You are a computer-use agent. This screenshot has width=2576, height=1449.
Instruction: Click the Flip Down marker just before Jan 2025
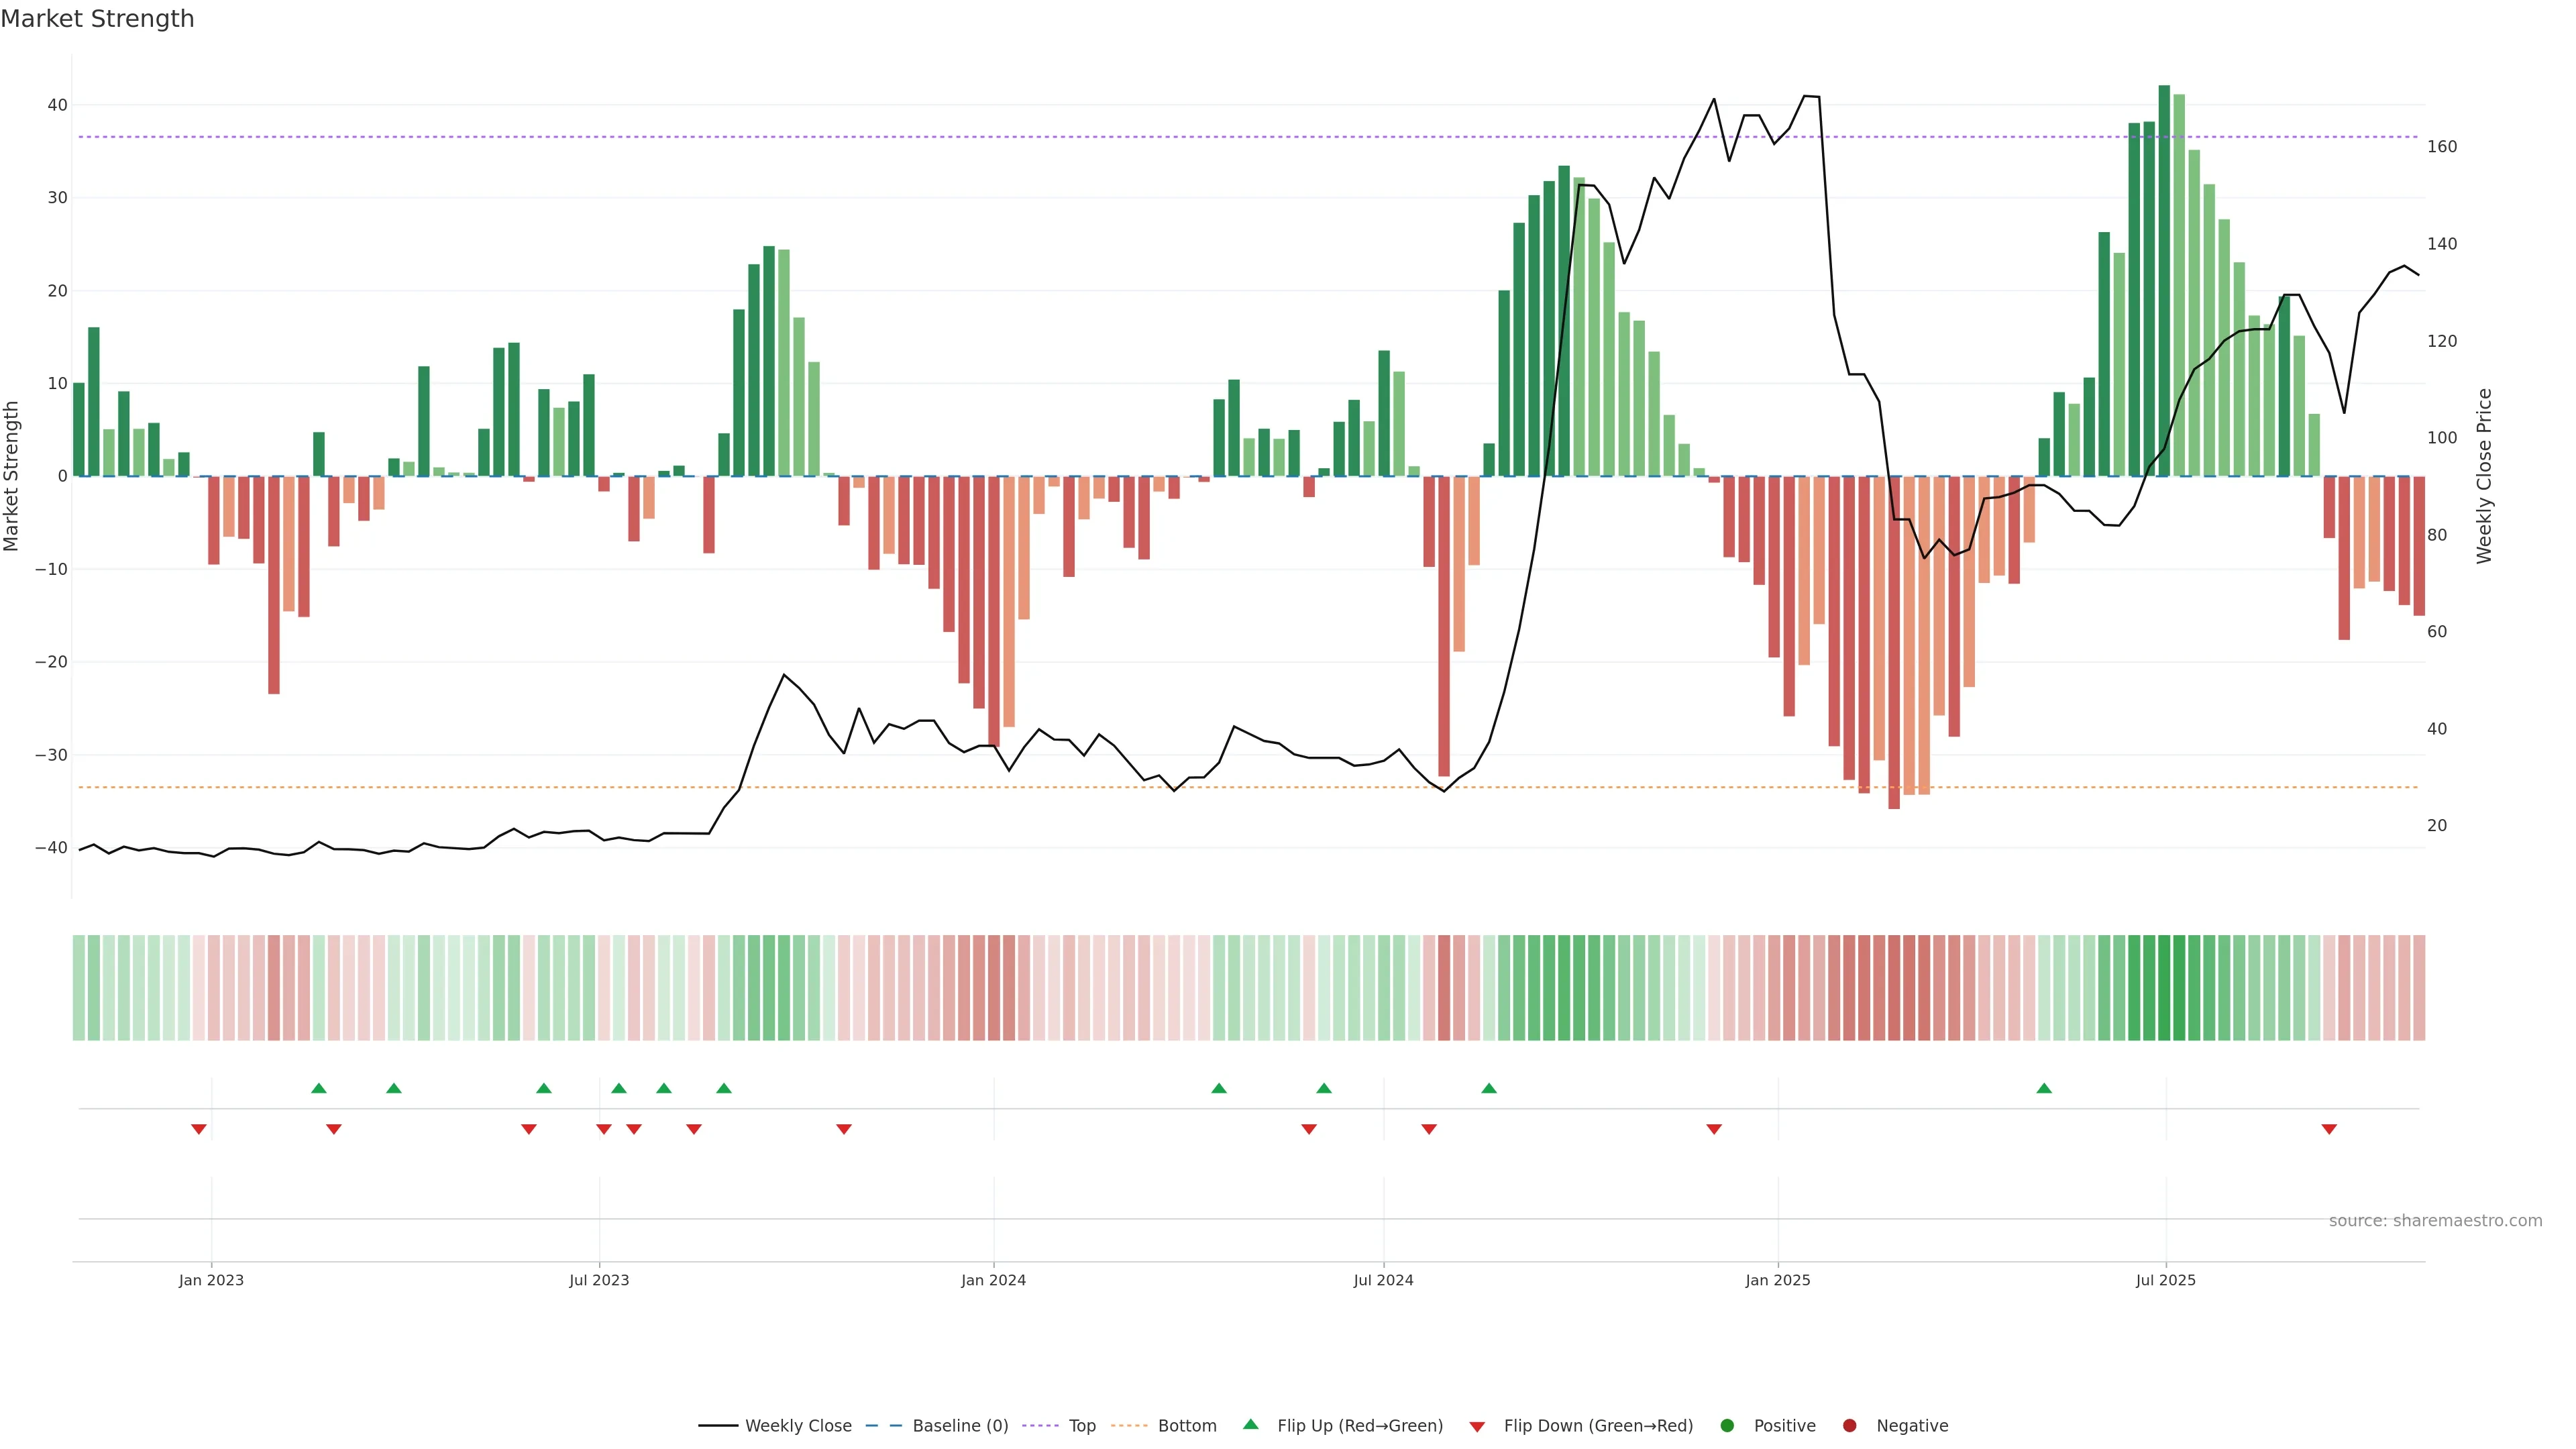click(1714, 1129)
